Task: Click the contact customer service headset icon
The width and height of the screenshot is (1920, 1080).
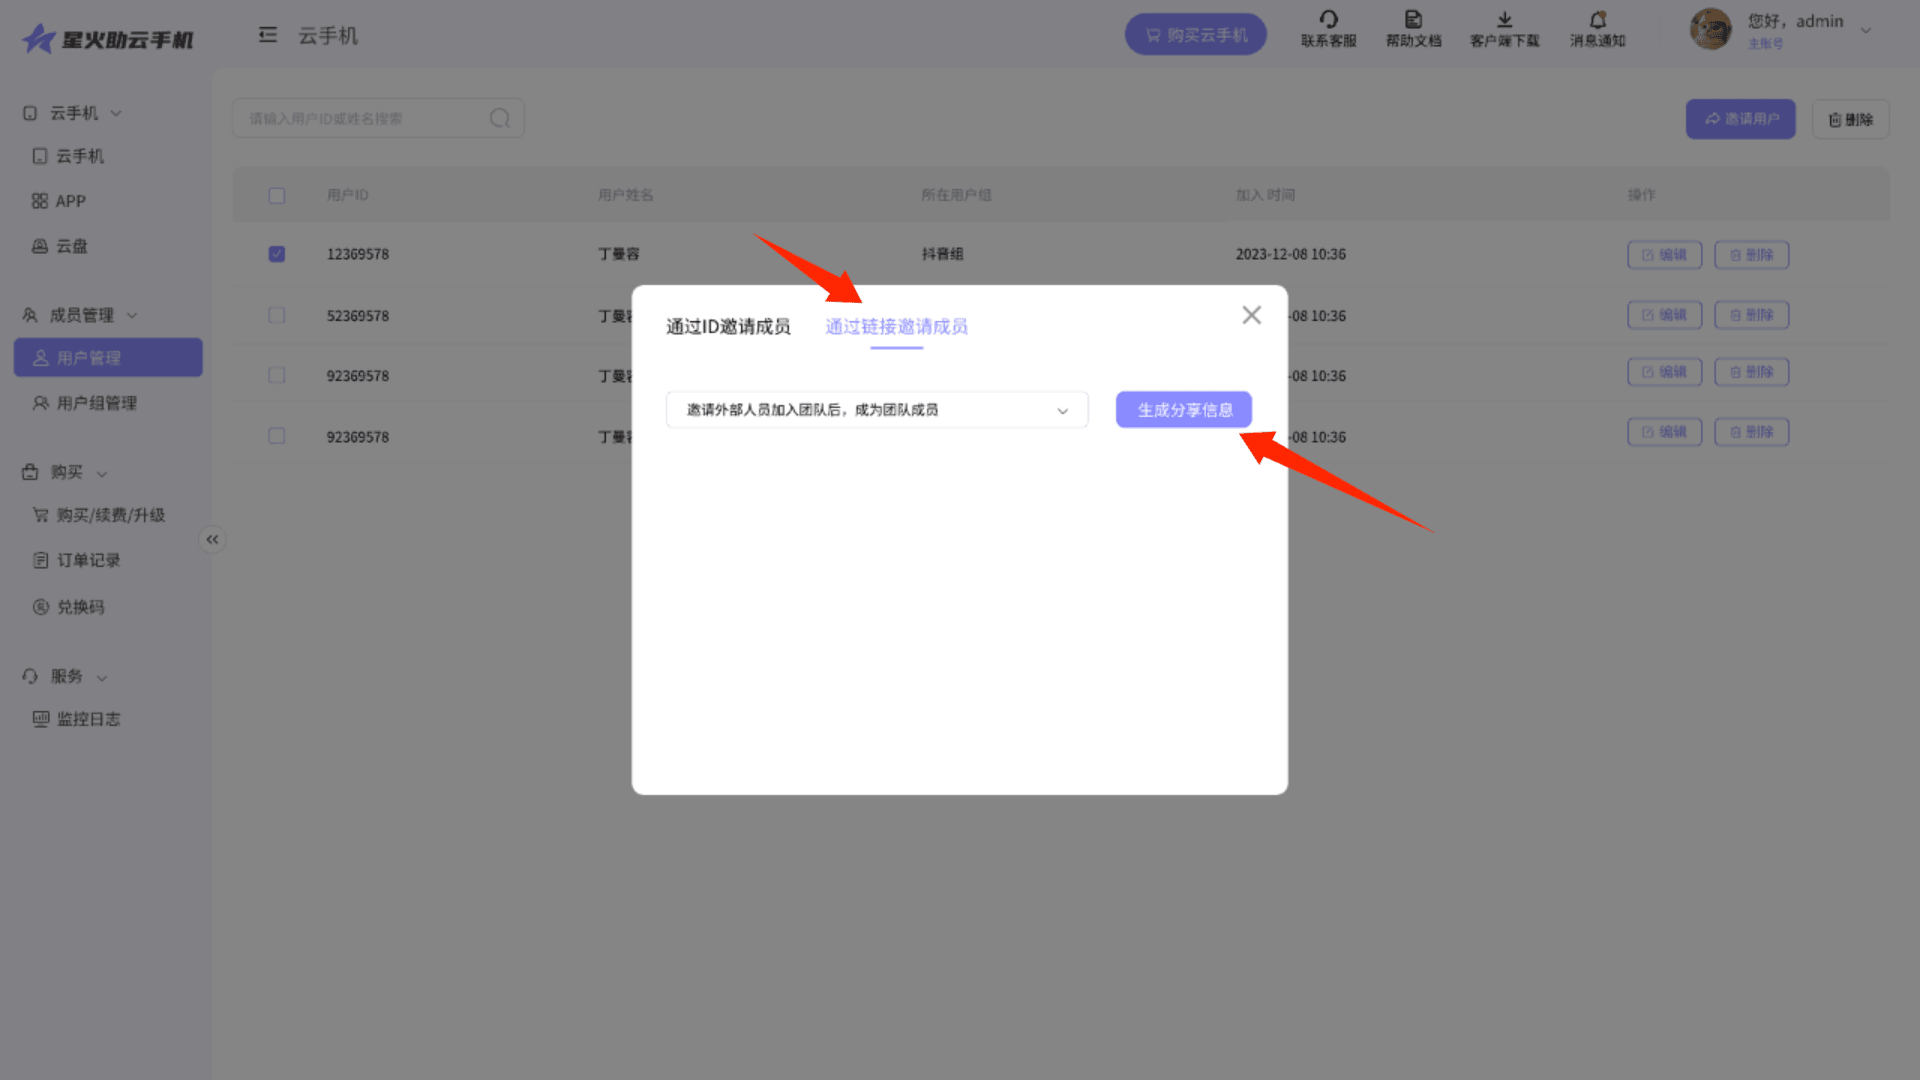Action: (1328, 20)
